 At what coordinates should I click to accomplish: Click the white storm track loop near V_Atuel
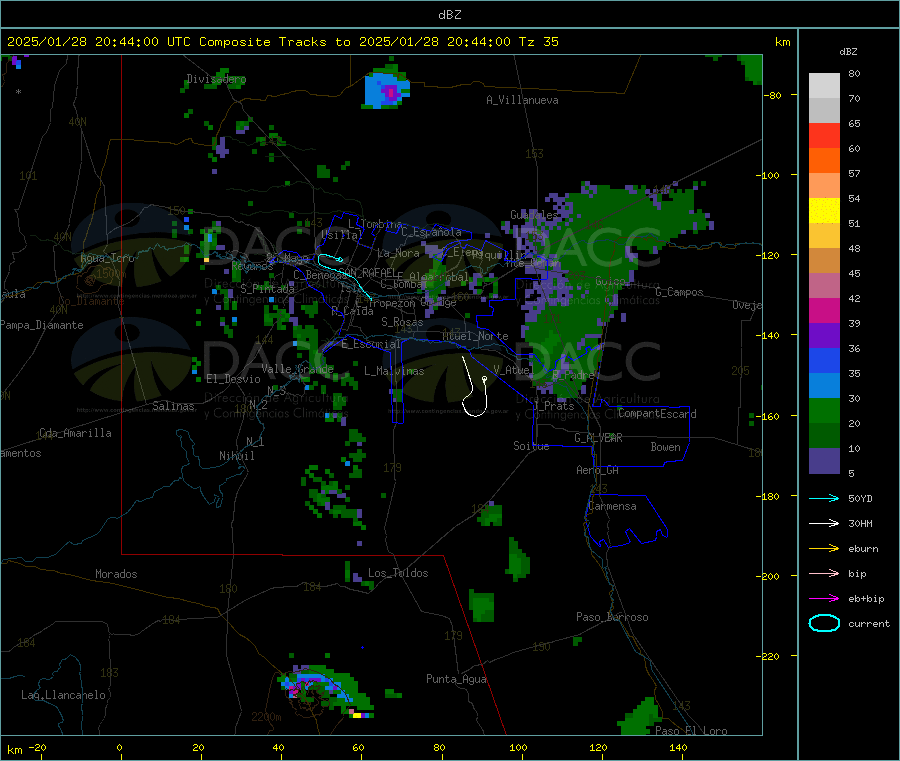click(x=475, y=386)
